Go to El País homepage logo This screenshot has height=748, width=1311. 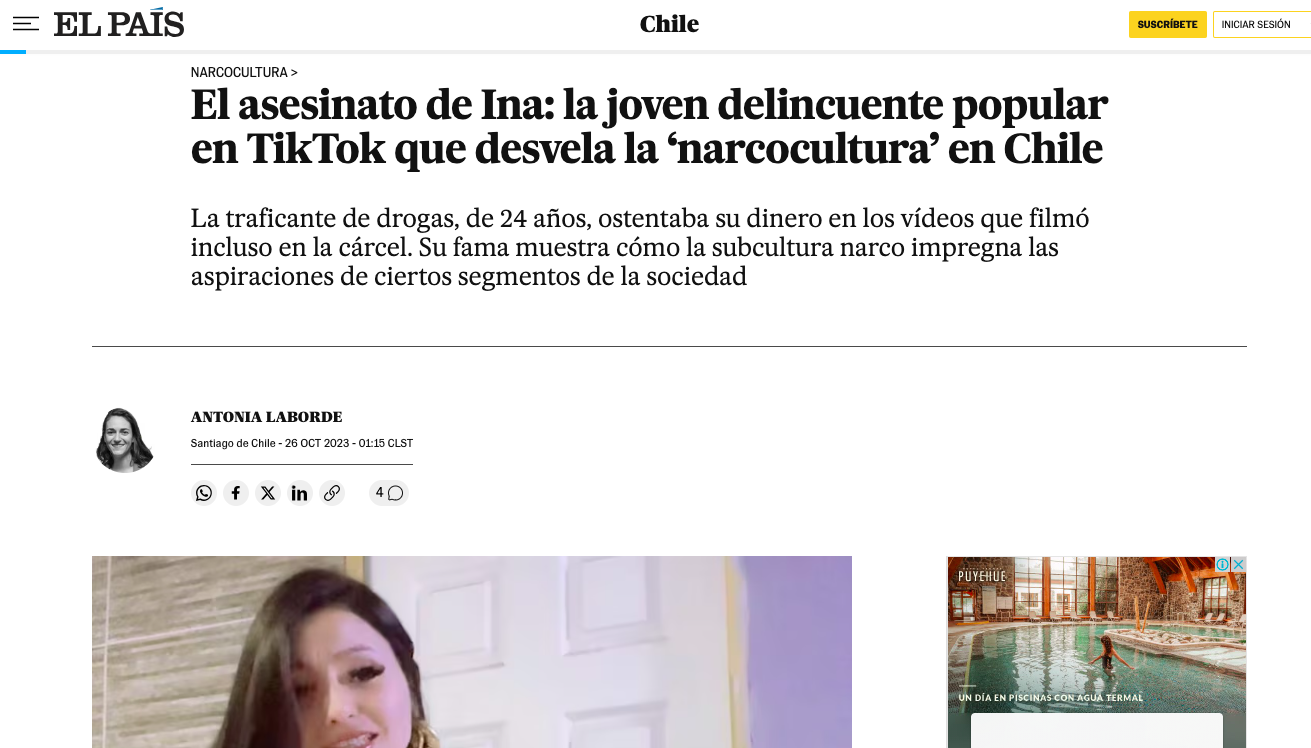pos(119,24)
